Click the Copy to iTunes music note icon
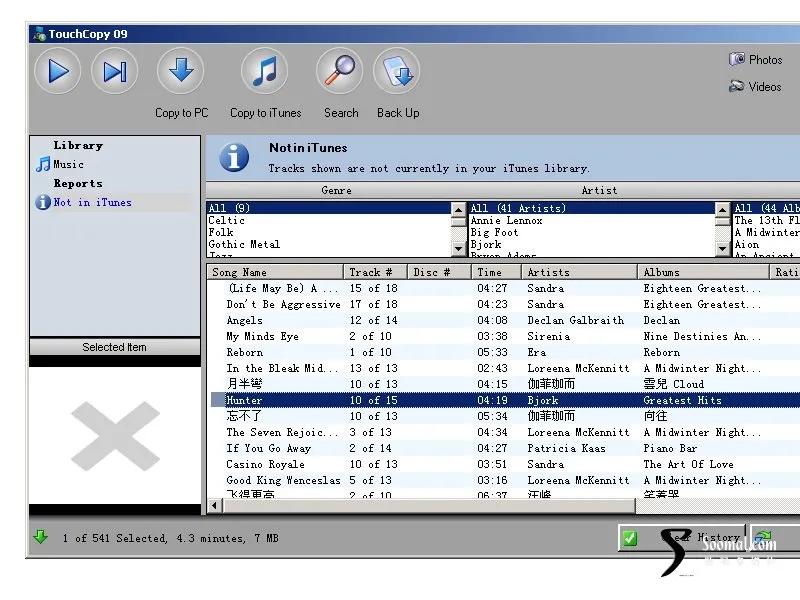The image size is (800, 600). point(265,71)
